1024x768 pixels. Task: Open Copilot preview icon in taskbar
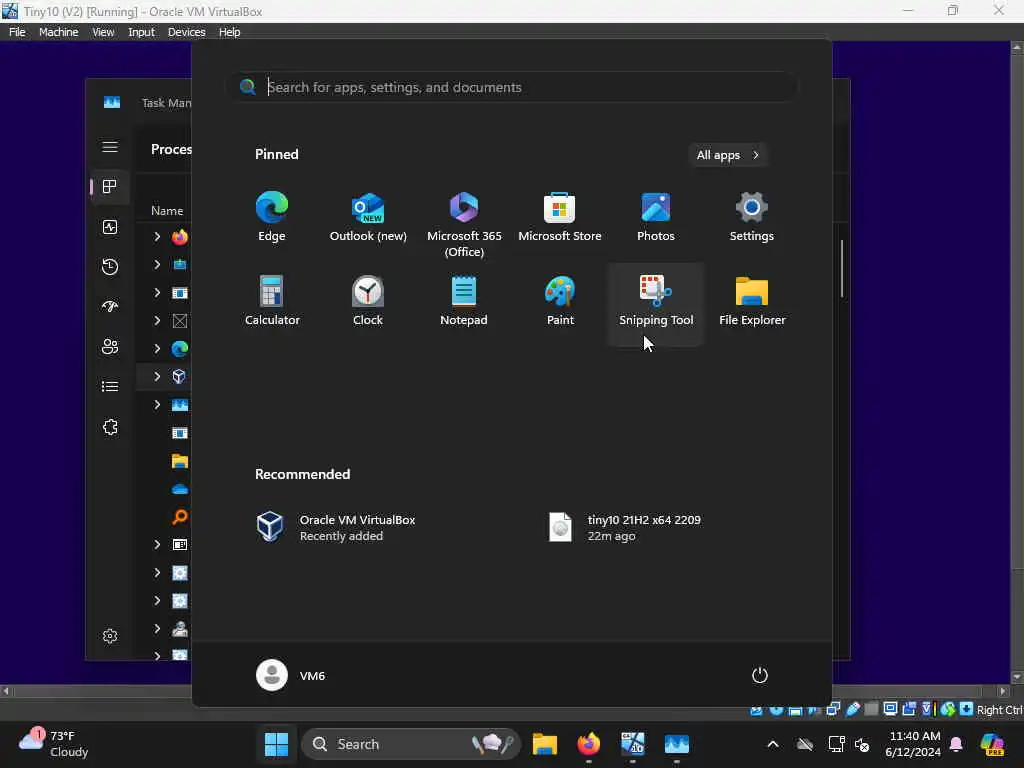[x=992, y=744]
